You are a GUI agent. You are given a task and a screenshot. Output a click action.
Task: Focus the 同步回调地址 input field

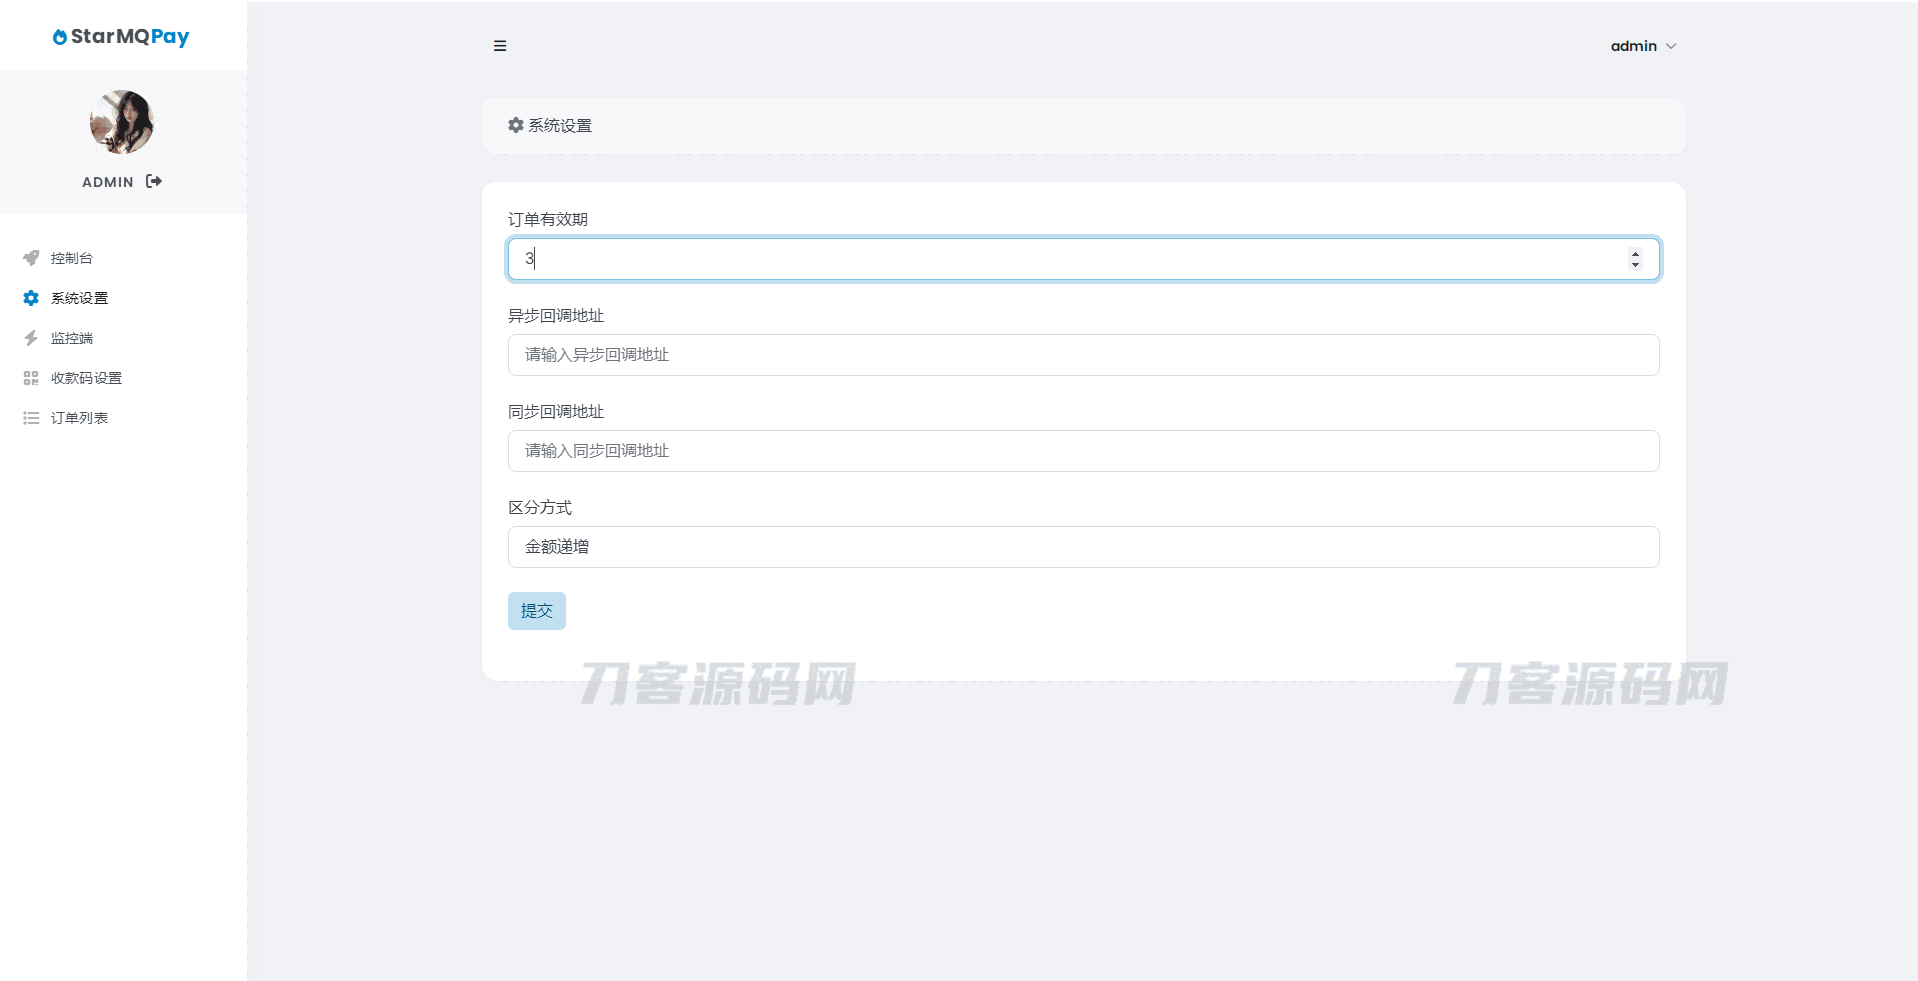click(x=1083, y=451)
